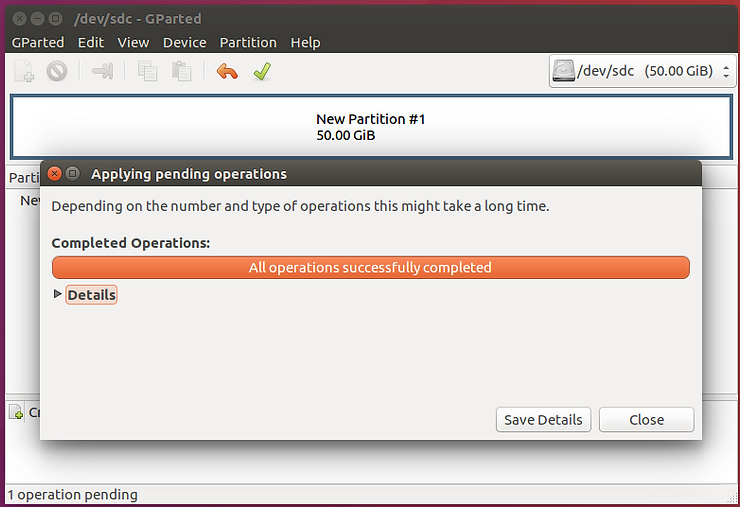Click the Resize/Move toolbar icon
The width and height of the screenshot is (740, 507).
(x=102, y=71)
